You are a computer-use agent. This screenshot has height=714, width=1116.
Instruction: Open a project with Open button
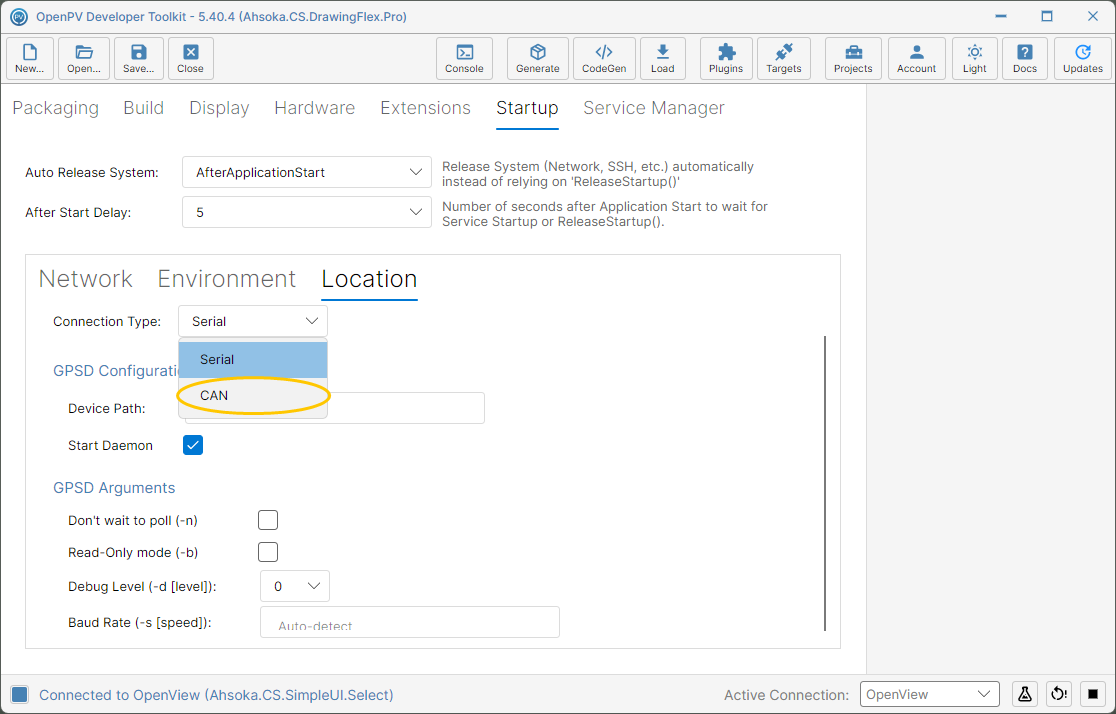click(x=84, y=58)
